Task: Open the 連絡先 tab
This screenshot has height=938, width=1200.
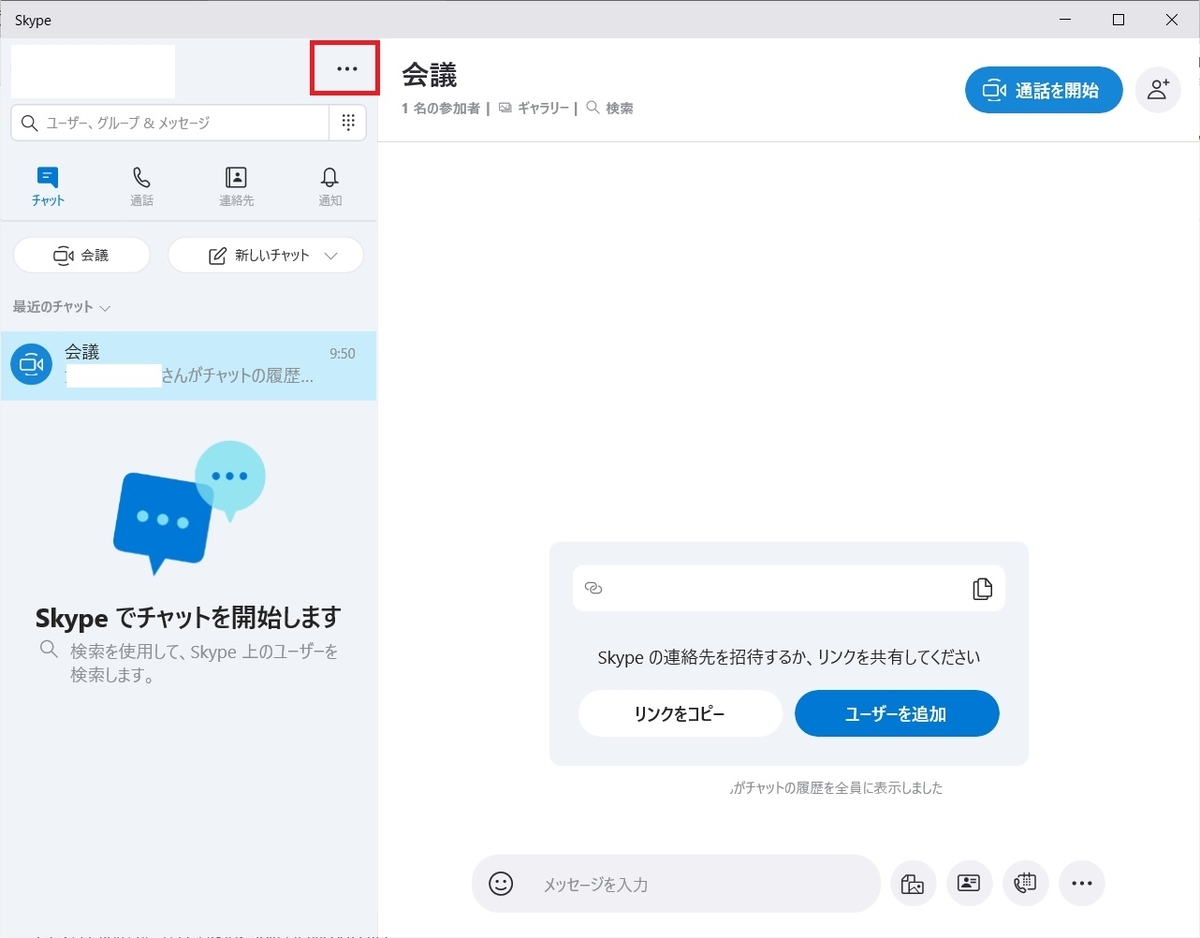Action: pos(236,186)
